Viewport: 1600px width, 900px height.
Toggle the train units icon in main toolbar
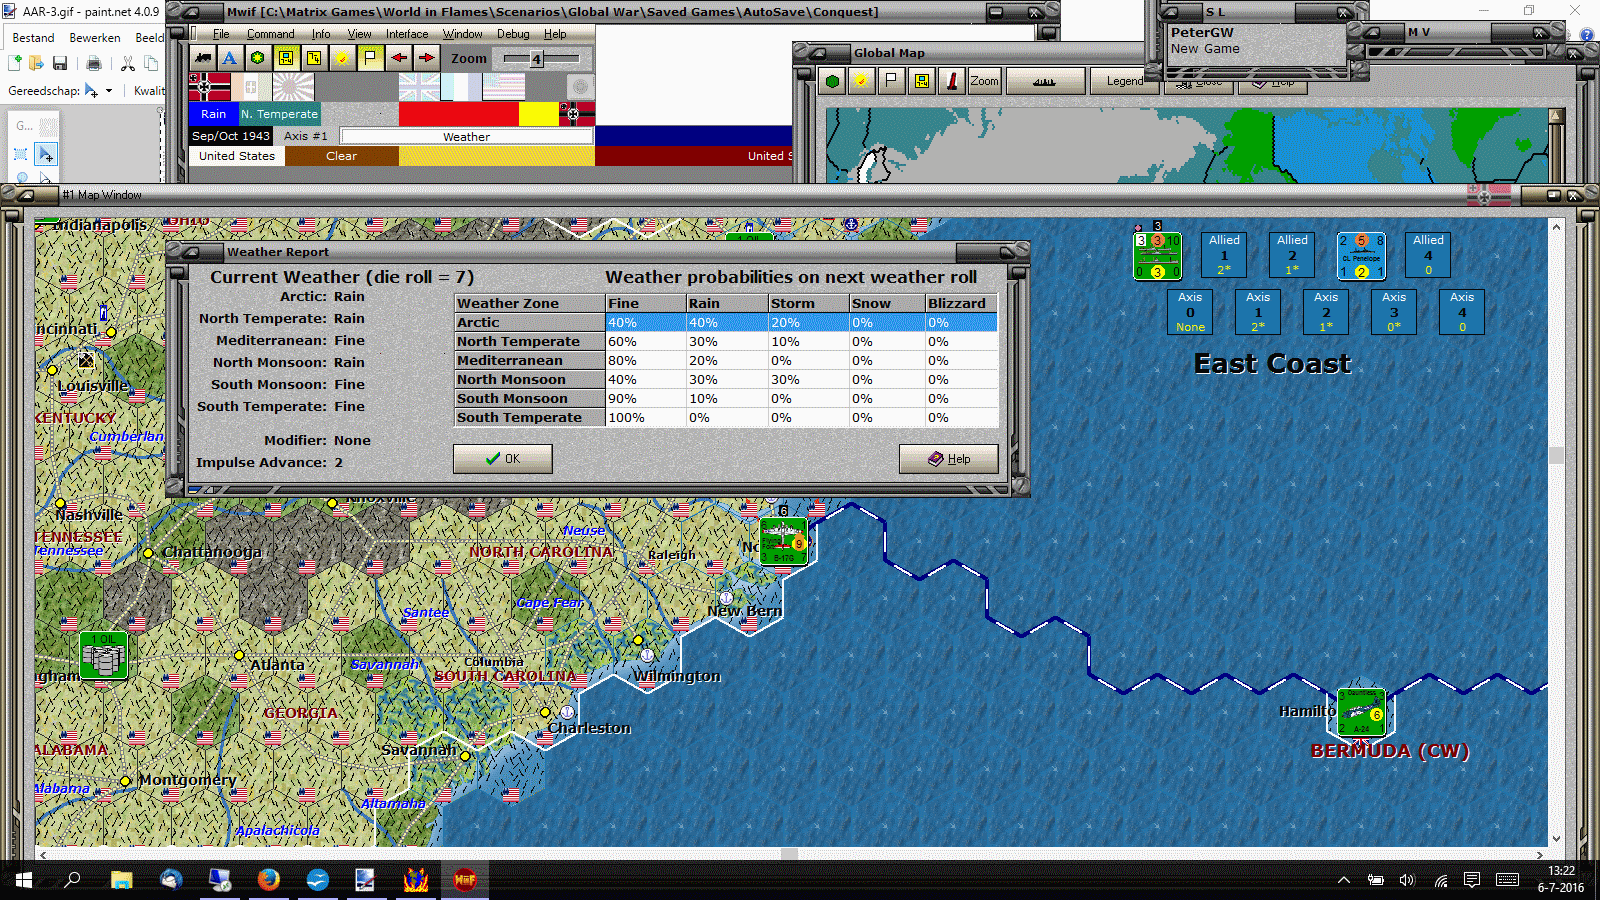click(x=203, y=58)
